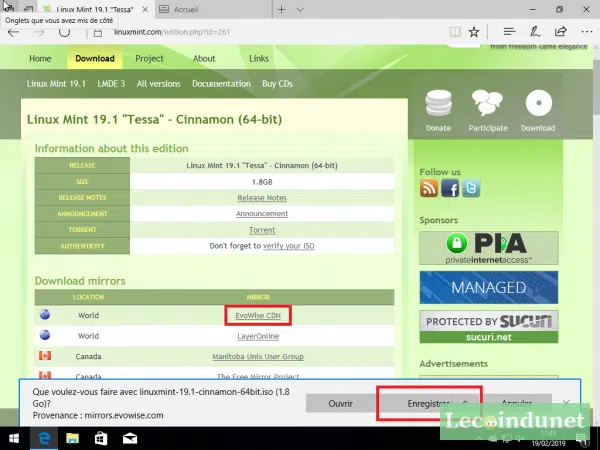Open the Facebook follow icon
Viewport: 600px width, 450px height.
click(450, 188)
